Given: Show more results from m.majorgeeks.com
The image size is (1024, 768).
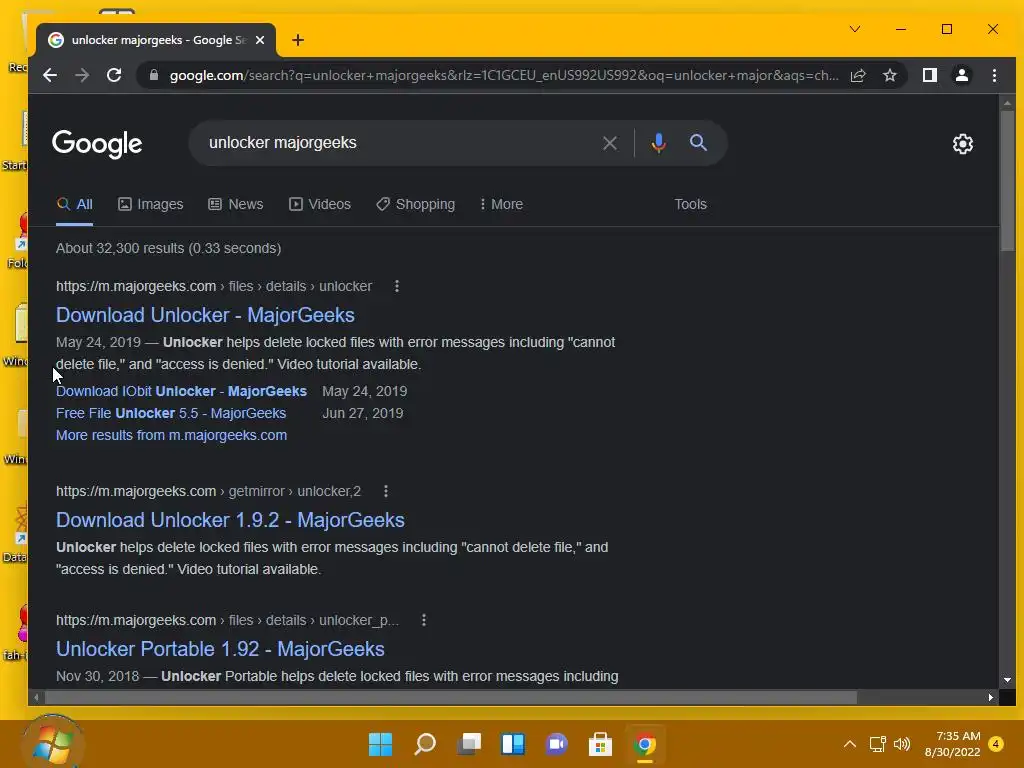Looking at the screenshot, I should coord(171,435).
